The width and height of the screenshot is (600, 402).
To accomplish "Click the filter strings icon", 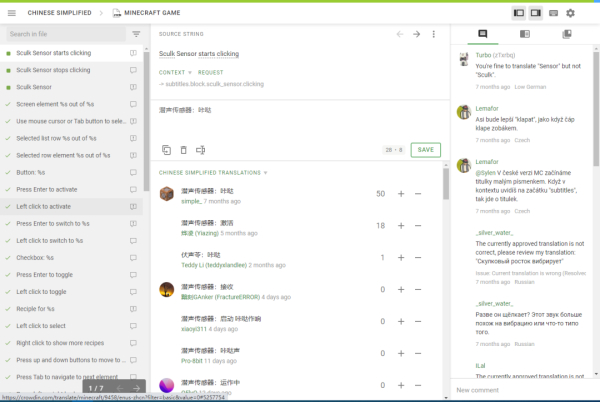I will [136, 34].
